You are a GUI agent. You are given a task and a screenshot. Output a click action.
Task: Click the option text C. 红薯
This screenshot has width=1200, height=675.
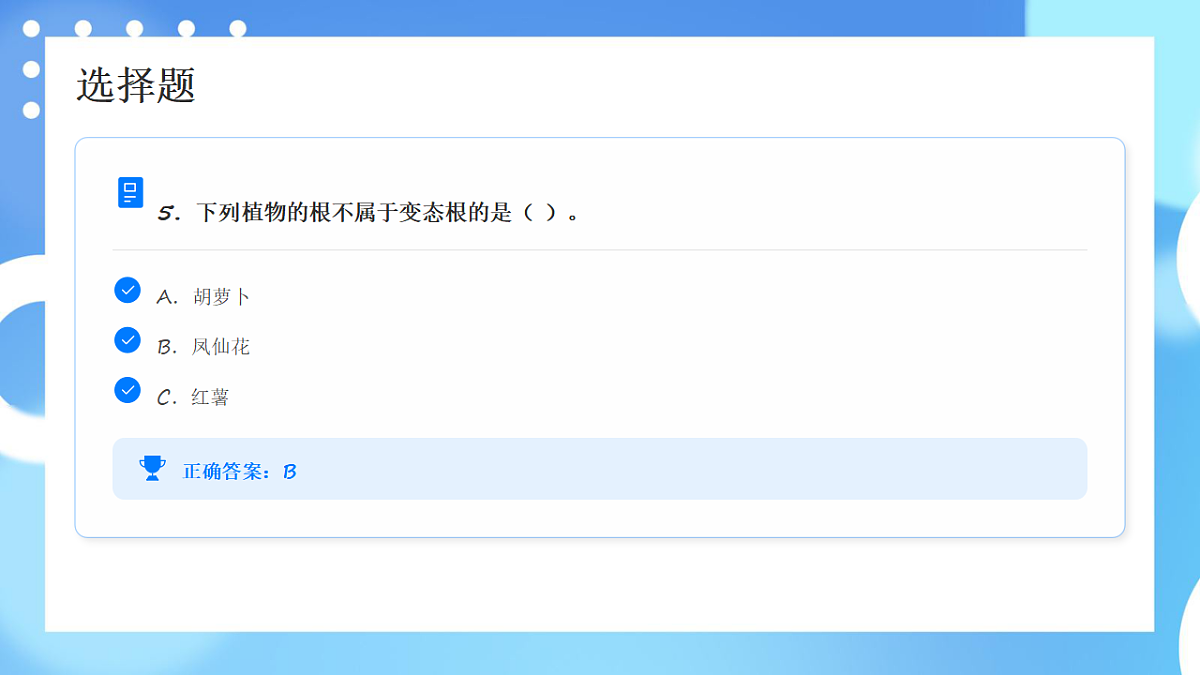[193, 397]
